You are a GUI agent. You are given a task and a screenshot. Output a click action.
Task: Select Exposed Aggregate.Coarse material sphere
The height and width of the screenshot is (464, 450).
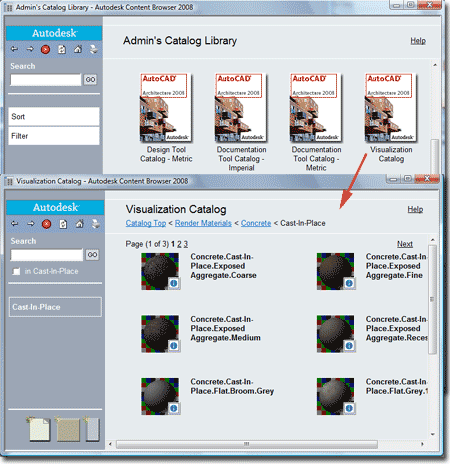[160, 271]
